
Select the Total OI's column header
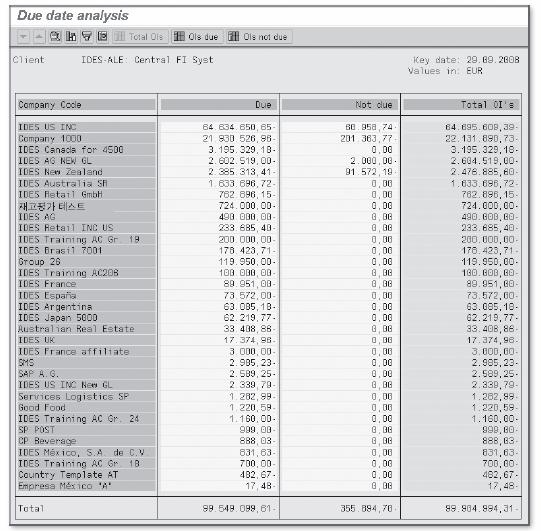point(462,105)
